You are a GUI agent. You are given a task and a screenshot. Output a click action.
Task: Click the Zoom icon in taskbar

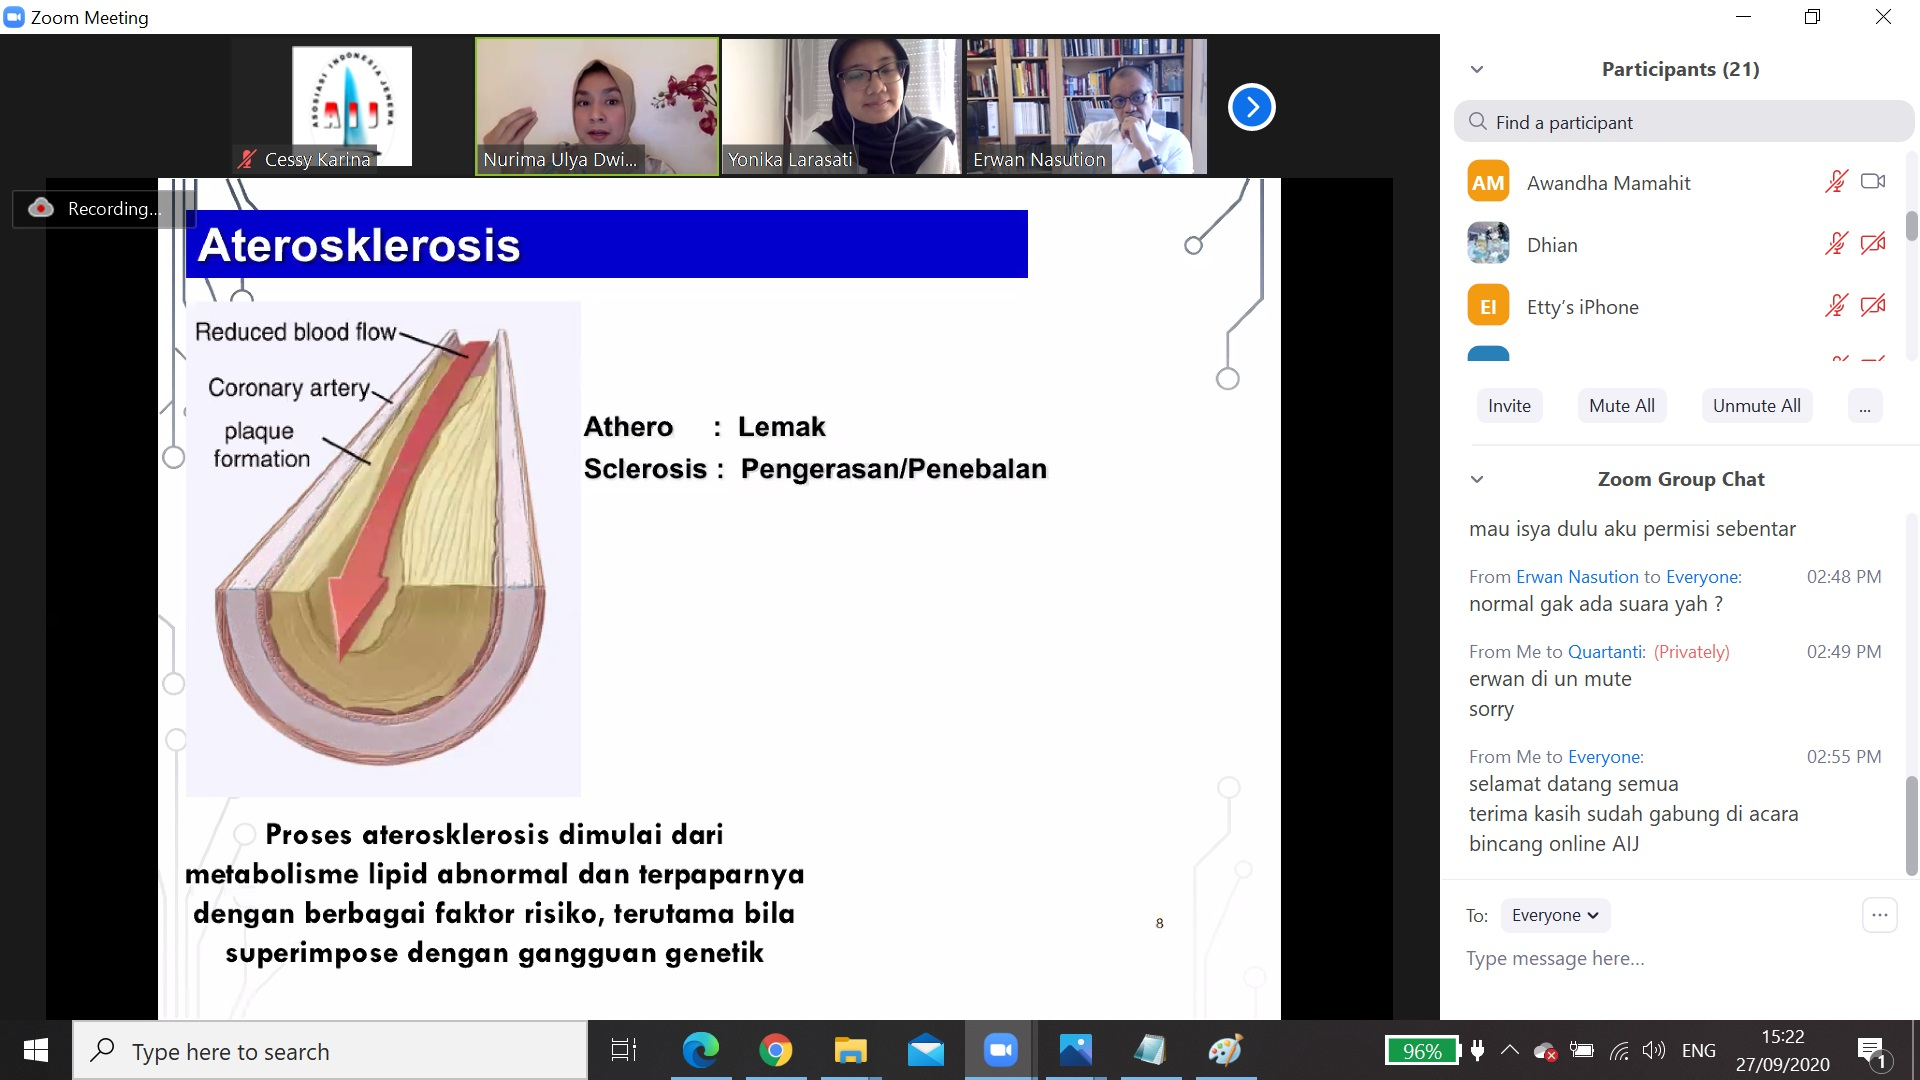click(x=1000, y=1050)
